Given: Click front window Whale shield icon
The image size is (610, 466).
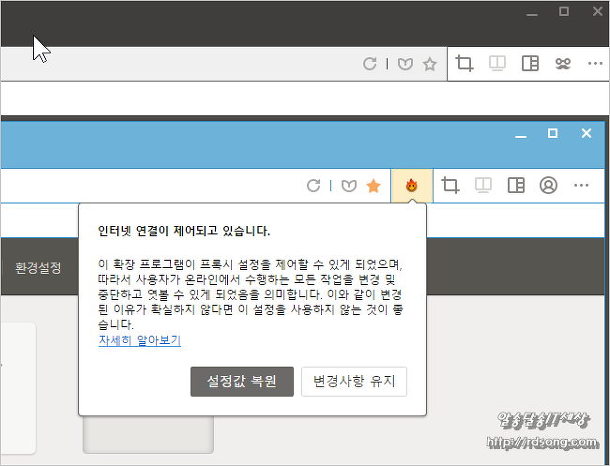Looking at the screenshot, I should coord(348,186).
